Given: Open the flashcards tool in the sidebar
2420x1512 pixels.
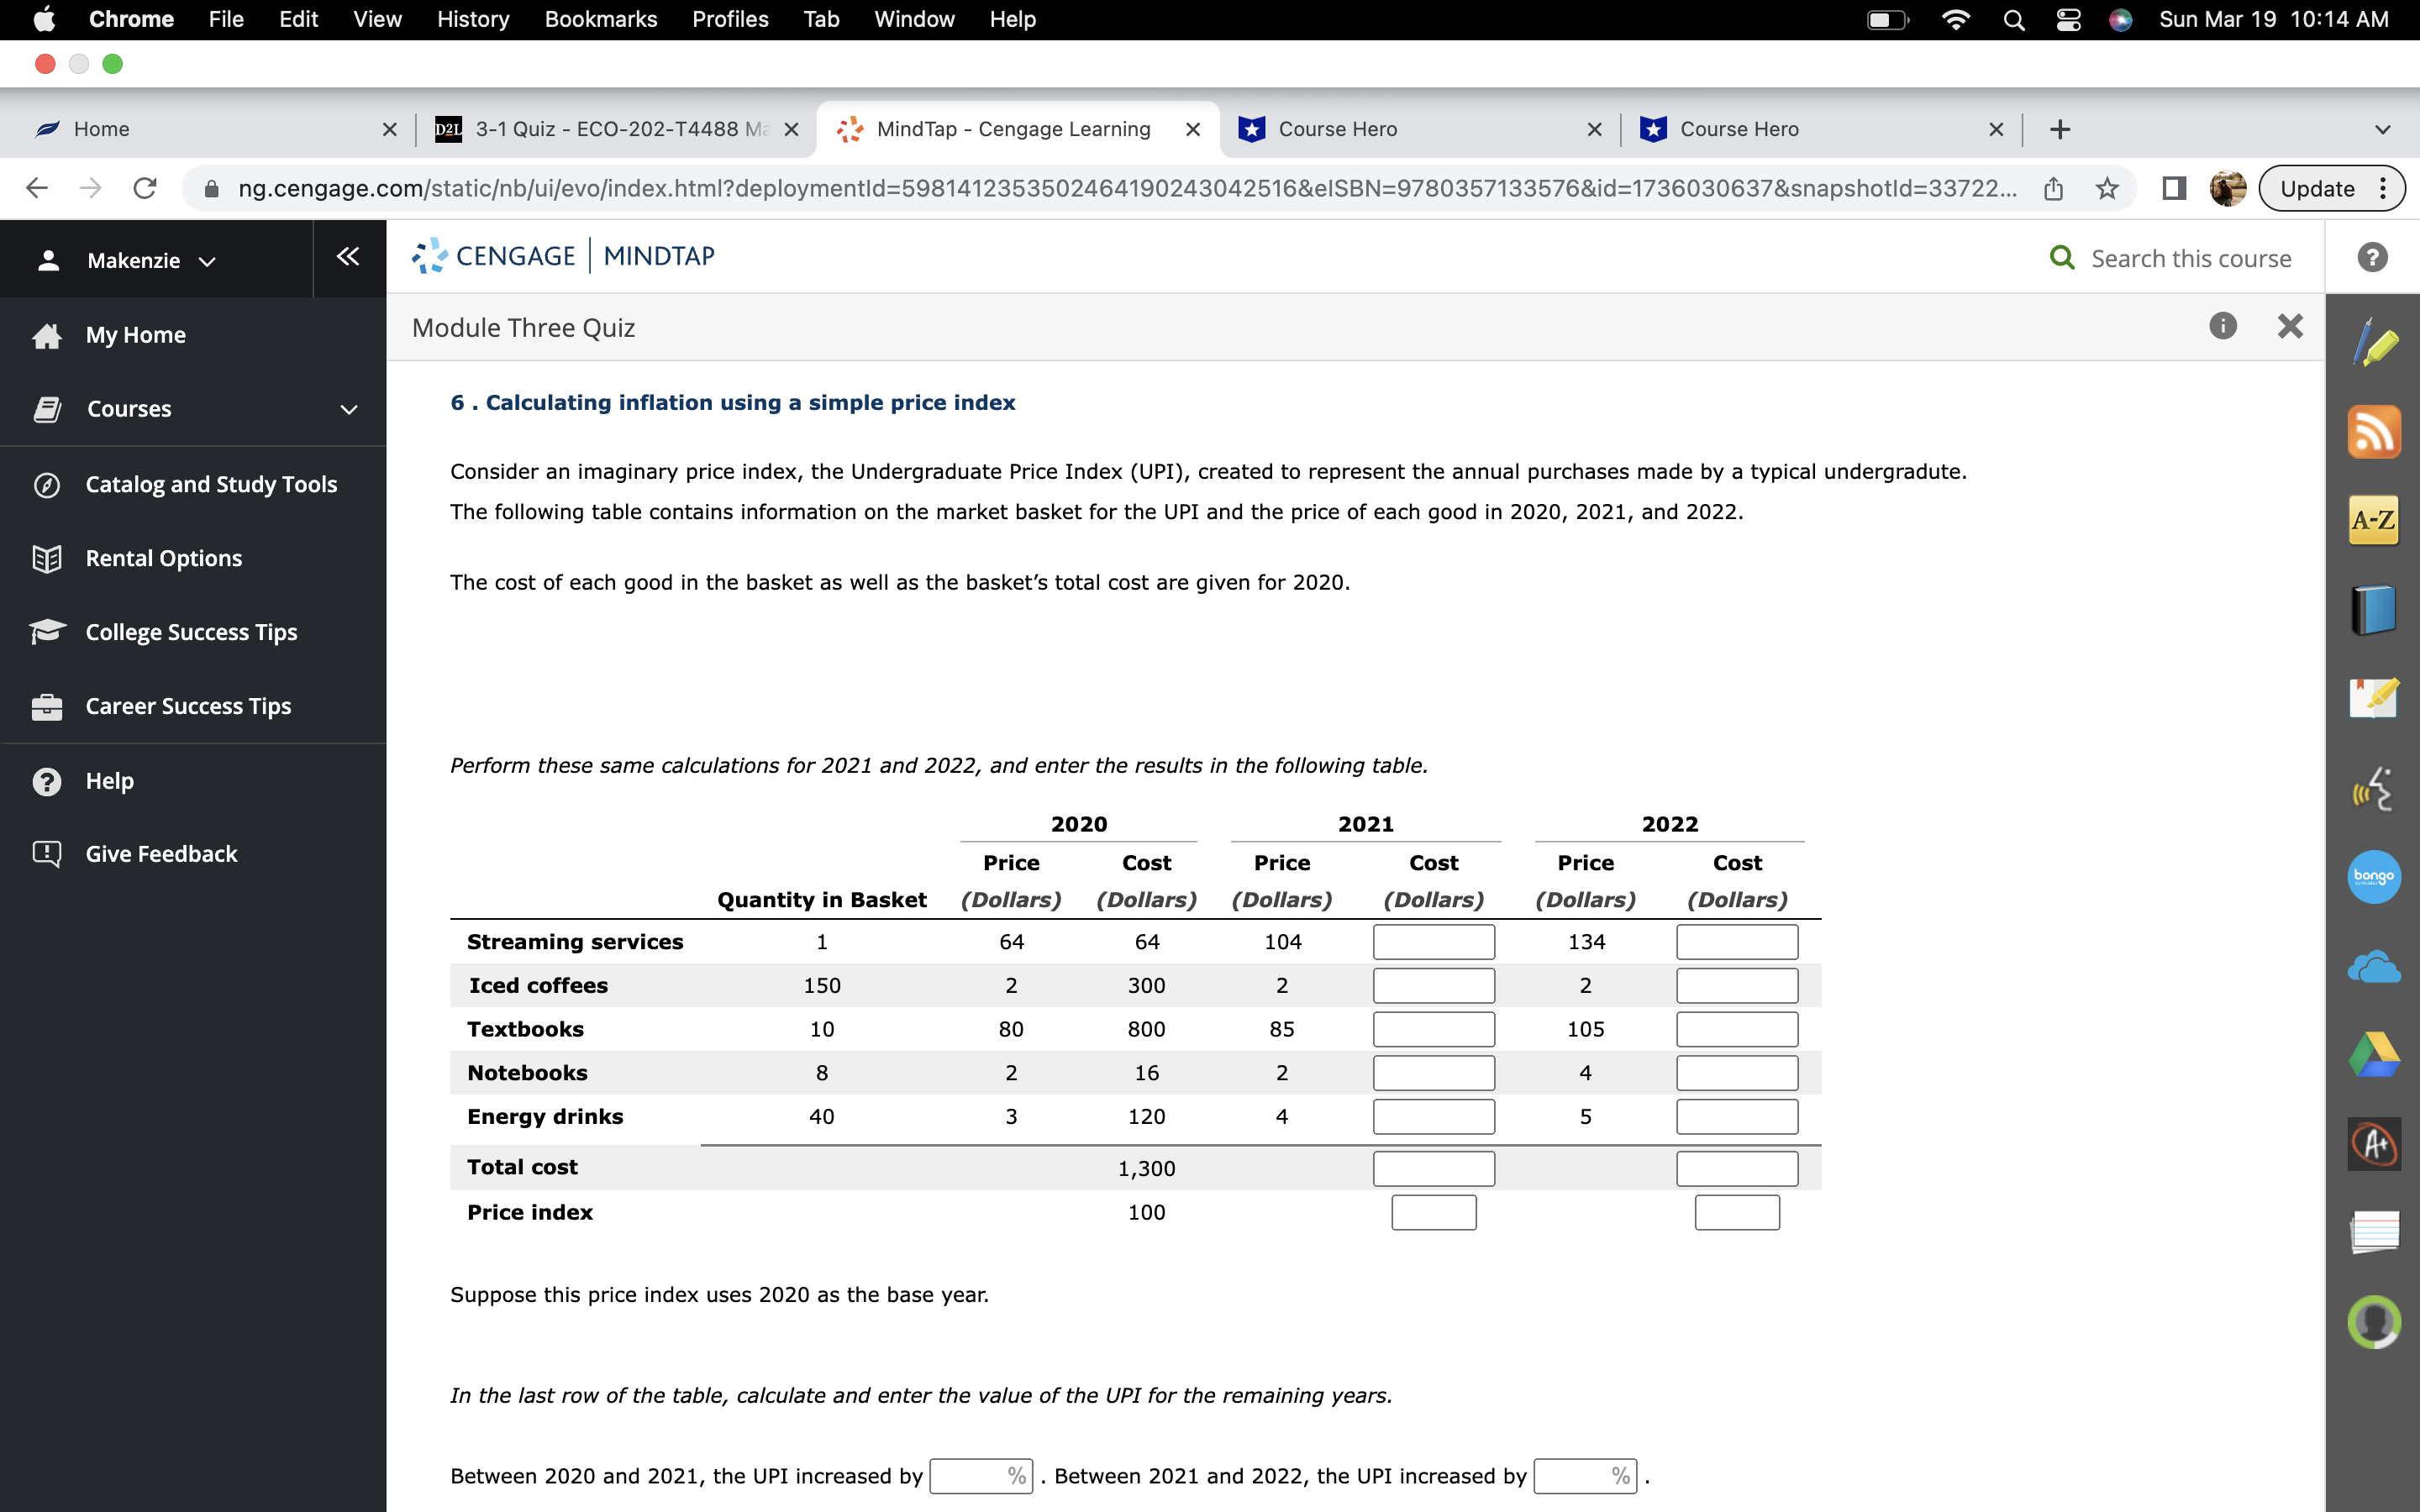Looking at the screenshot, I should [x=2375, y=1232].
